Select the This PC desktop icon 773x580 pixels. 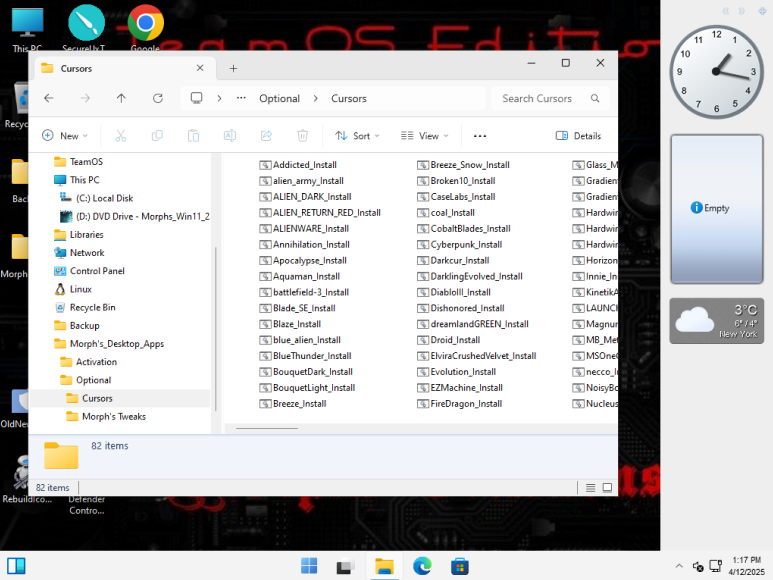coord(27,28)
